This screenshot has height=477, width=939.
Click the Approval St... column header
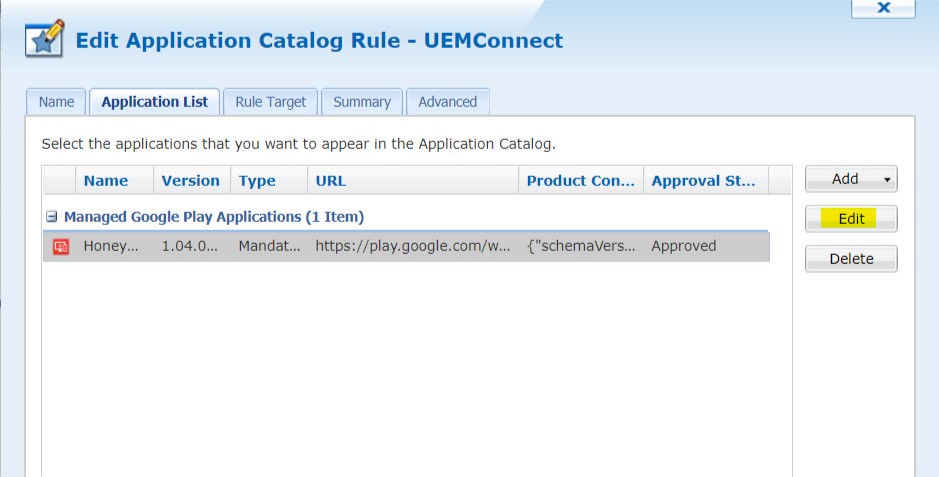point(706,181)
